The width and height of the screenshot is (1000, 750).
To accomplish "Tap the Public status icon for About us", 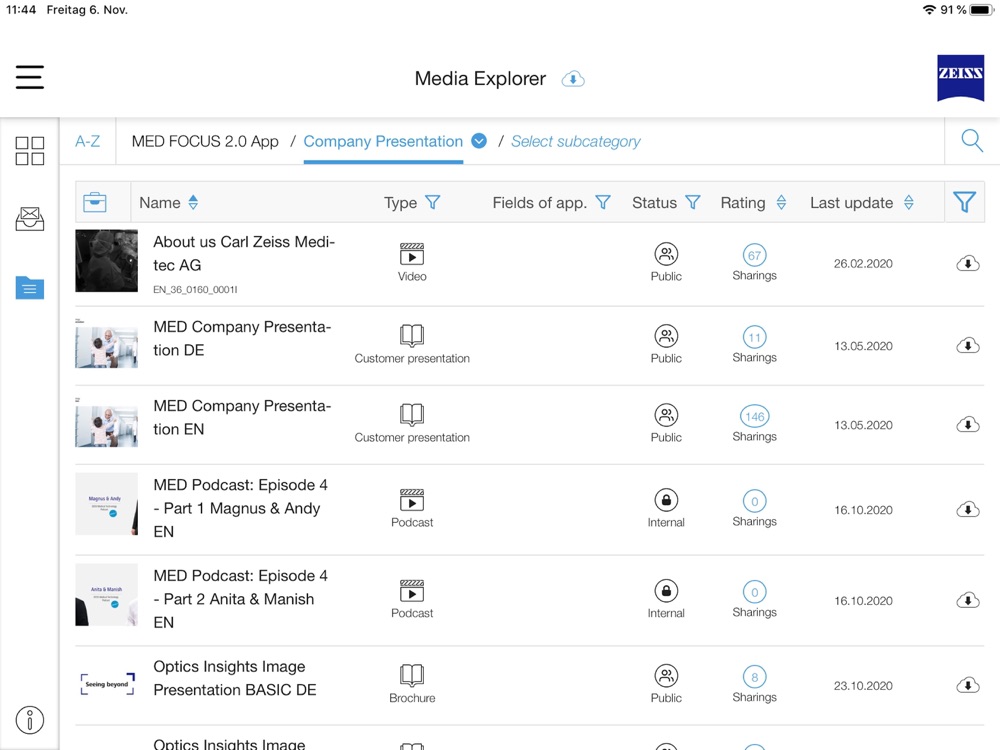I will tap(666, 254).
